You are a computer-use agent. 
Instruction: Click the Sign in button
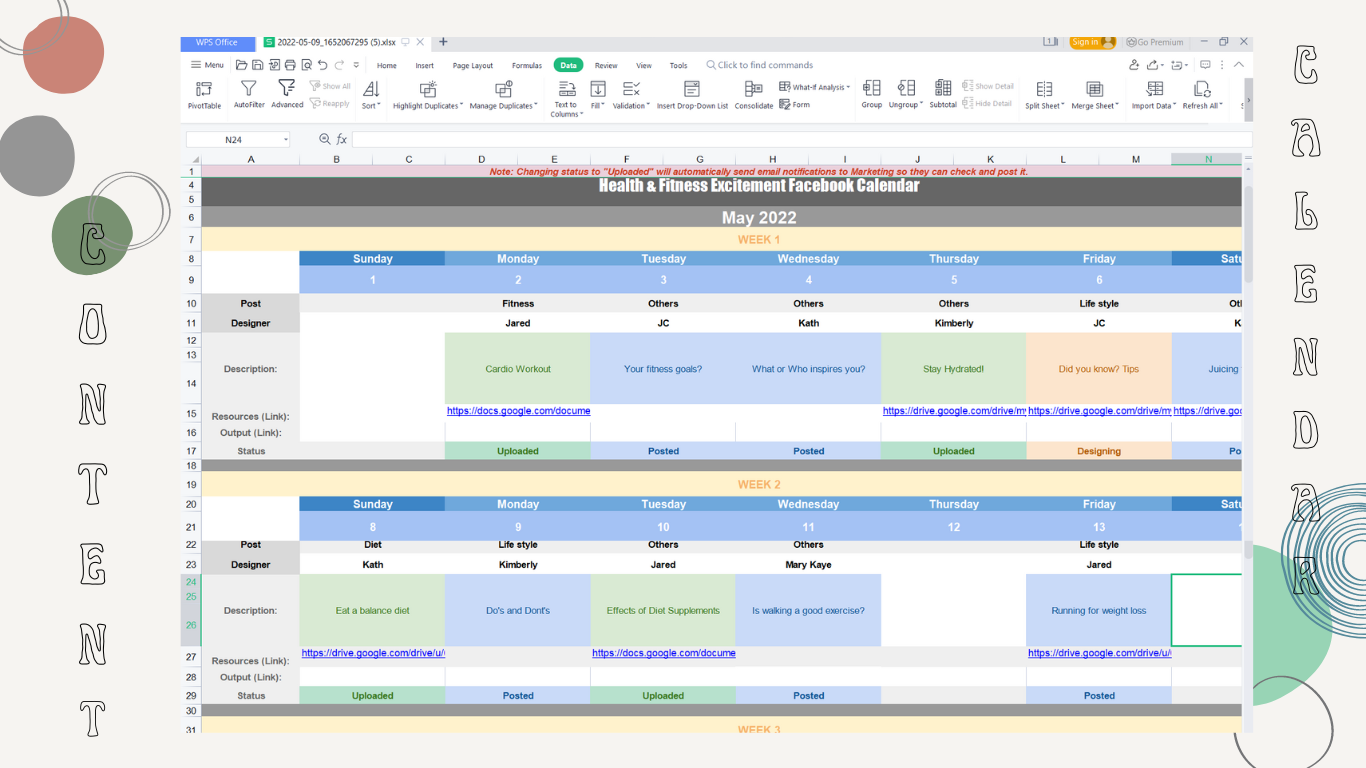pyautogui.click(x=1092, y=42)
